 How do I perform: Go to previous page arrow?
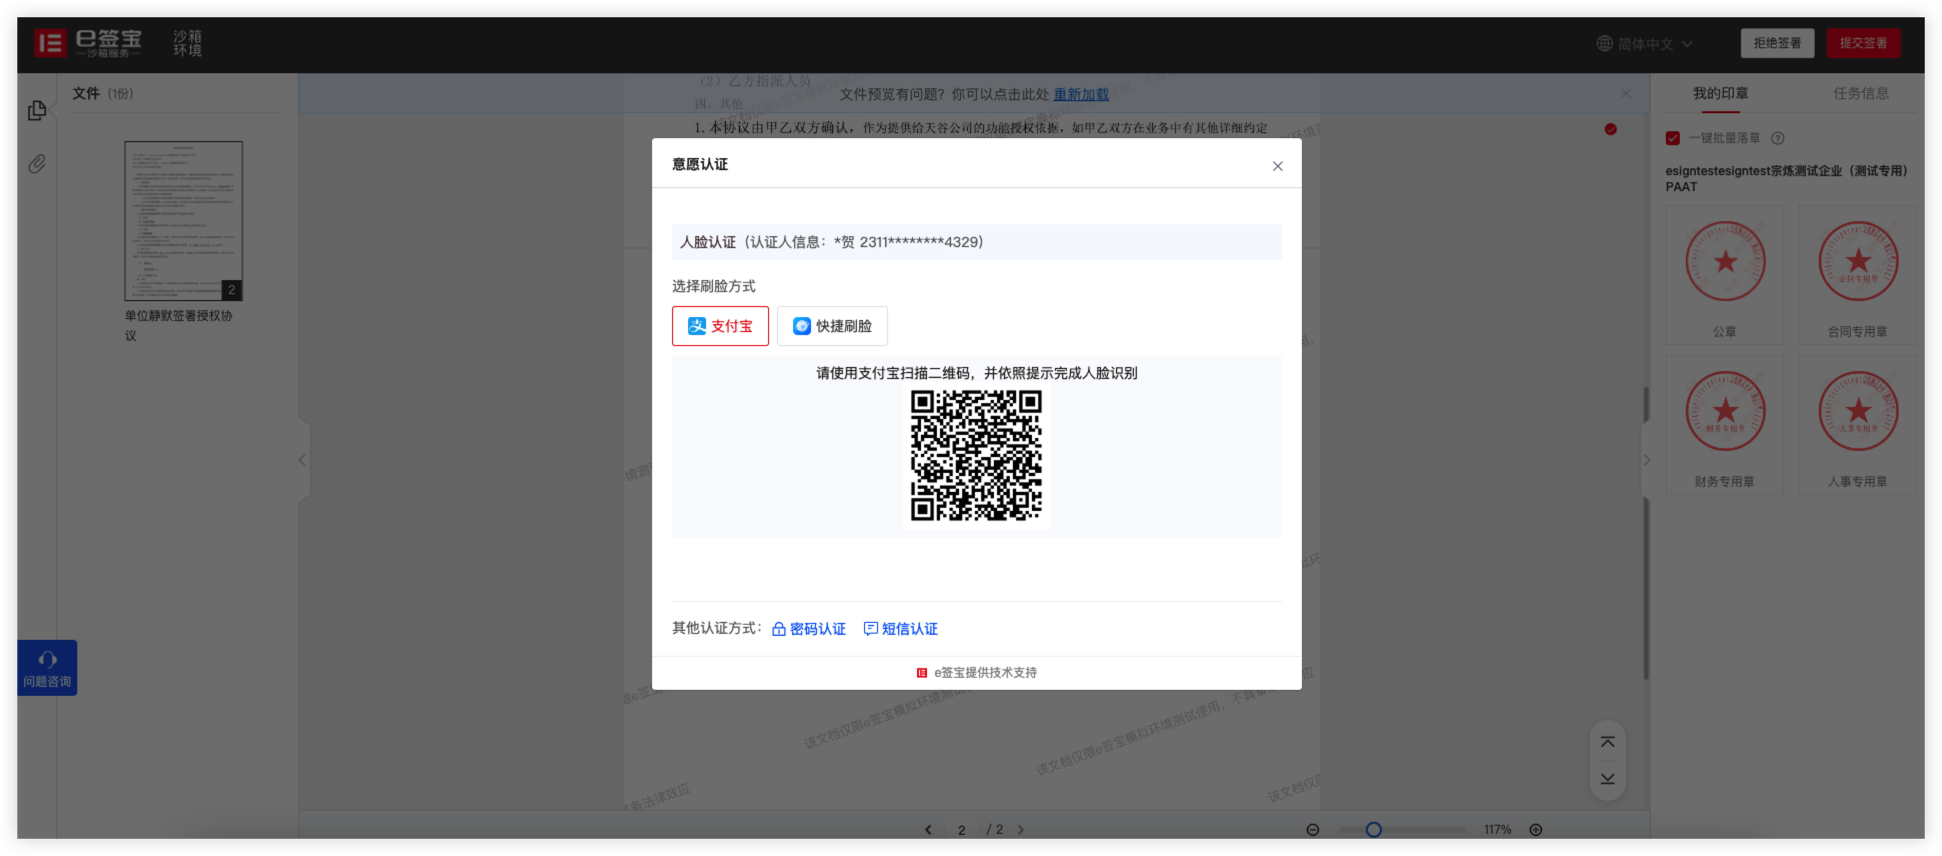tap(928, 830)
